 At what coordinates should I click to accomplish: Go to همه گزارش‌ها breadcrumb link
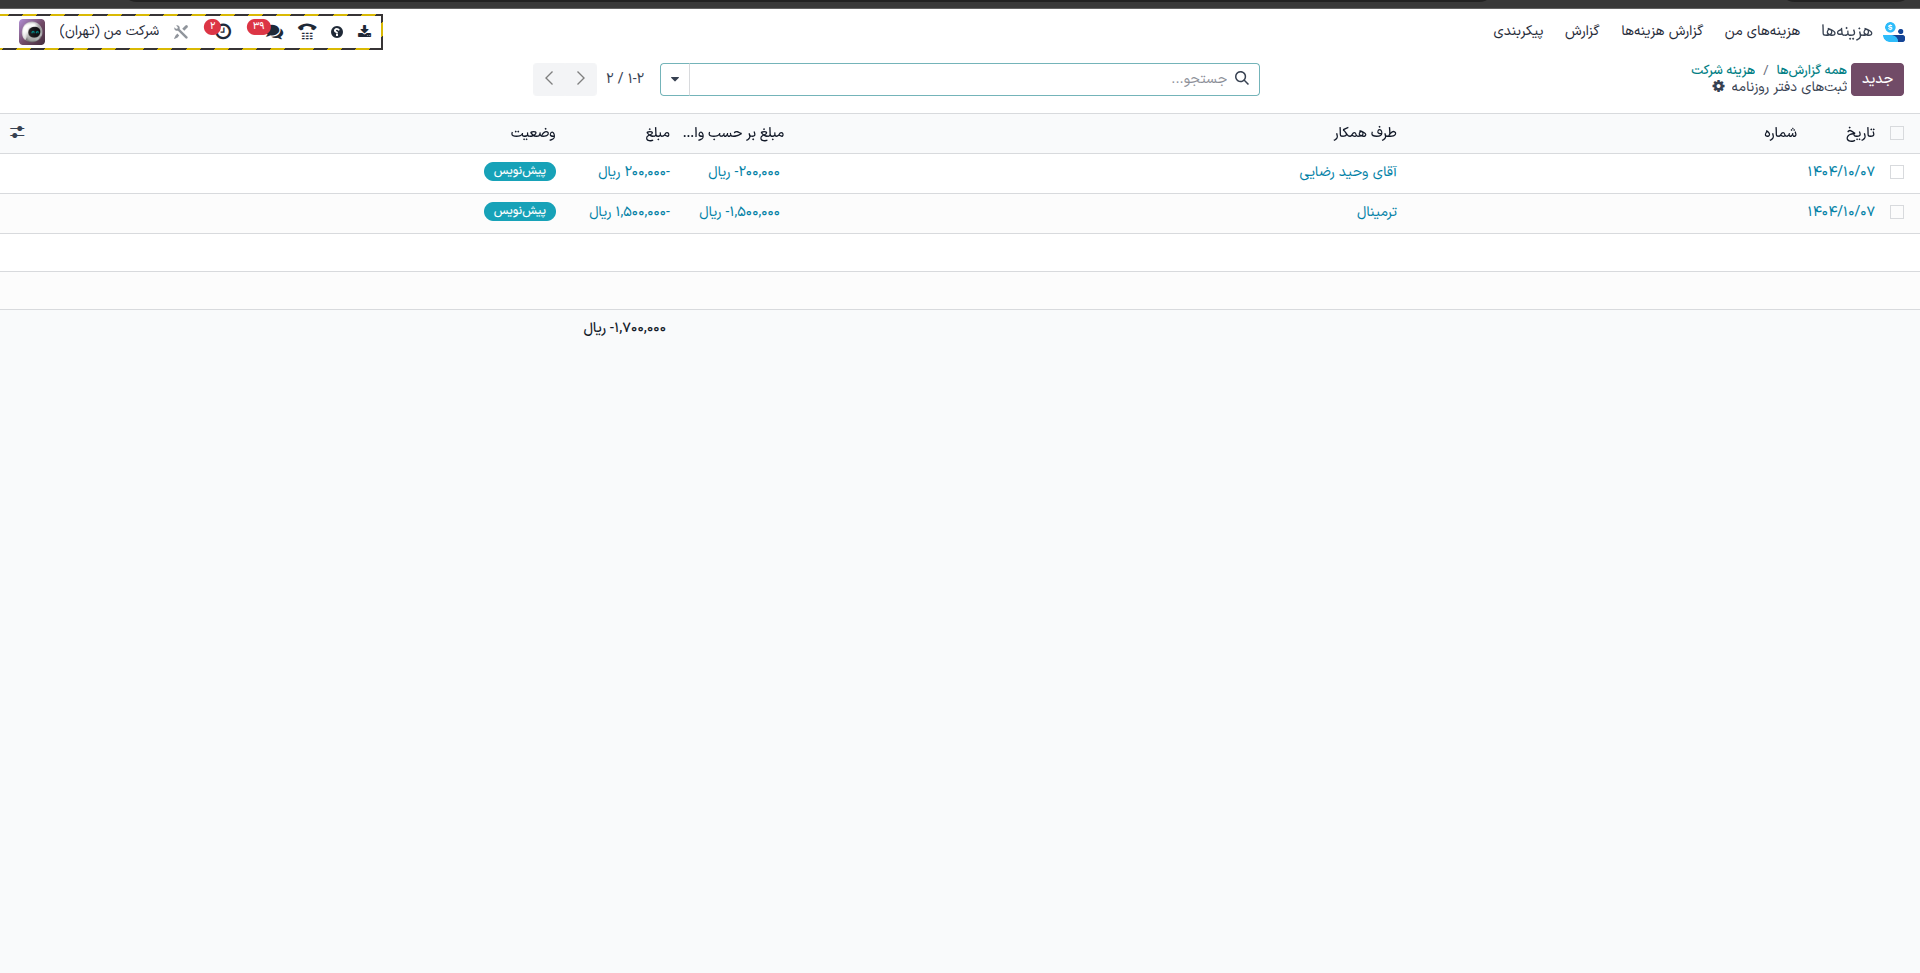[x=1811, y=70]
